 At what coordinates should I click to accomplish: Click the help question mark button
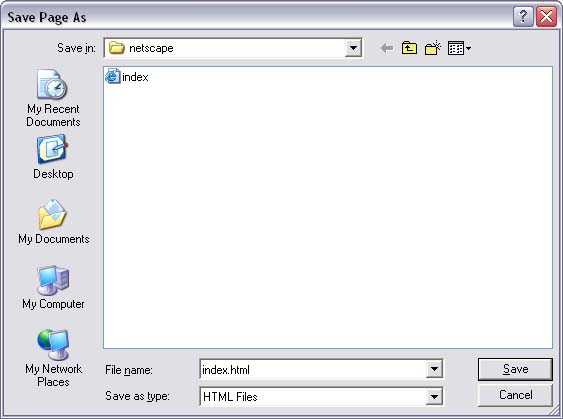coord(523,17)
